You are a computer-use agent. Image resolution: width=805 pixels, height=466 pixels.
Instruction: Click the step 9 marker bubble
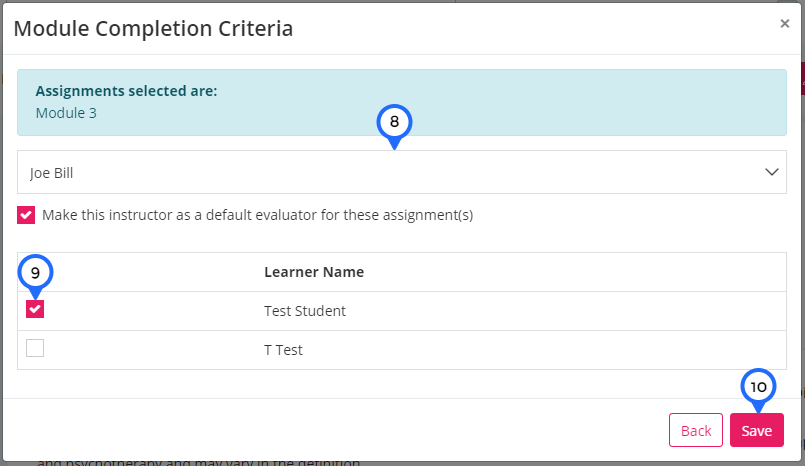pos(35,273)
